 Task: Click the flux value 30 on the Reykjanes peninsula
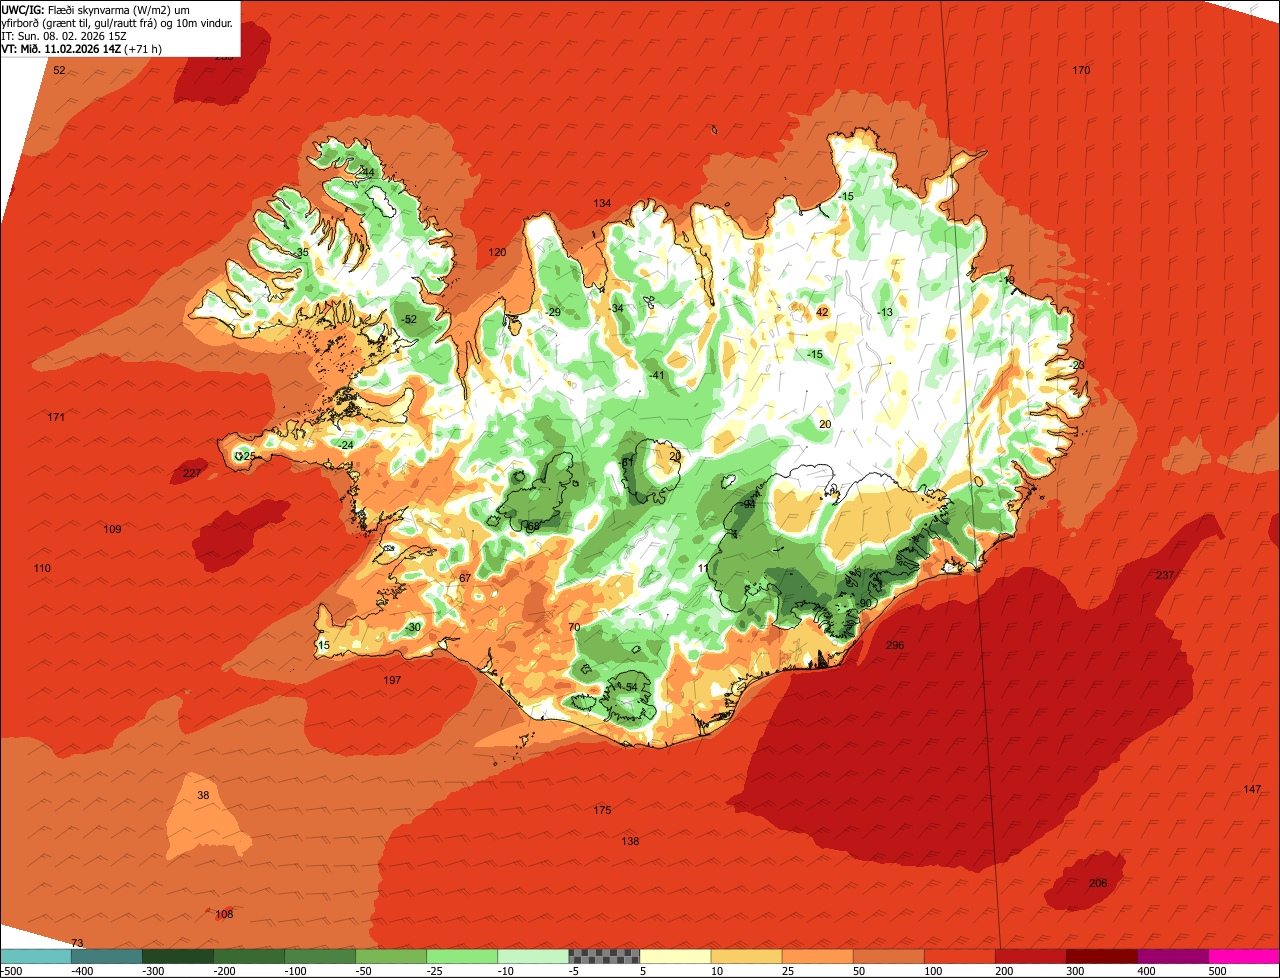point(414,627)
